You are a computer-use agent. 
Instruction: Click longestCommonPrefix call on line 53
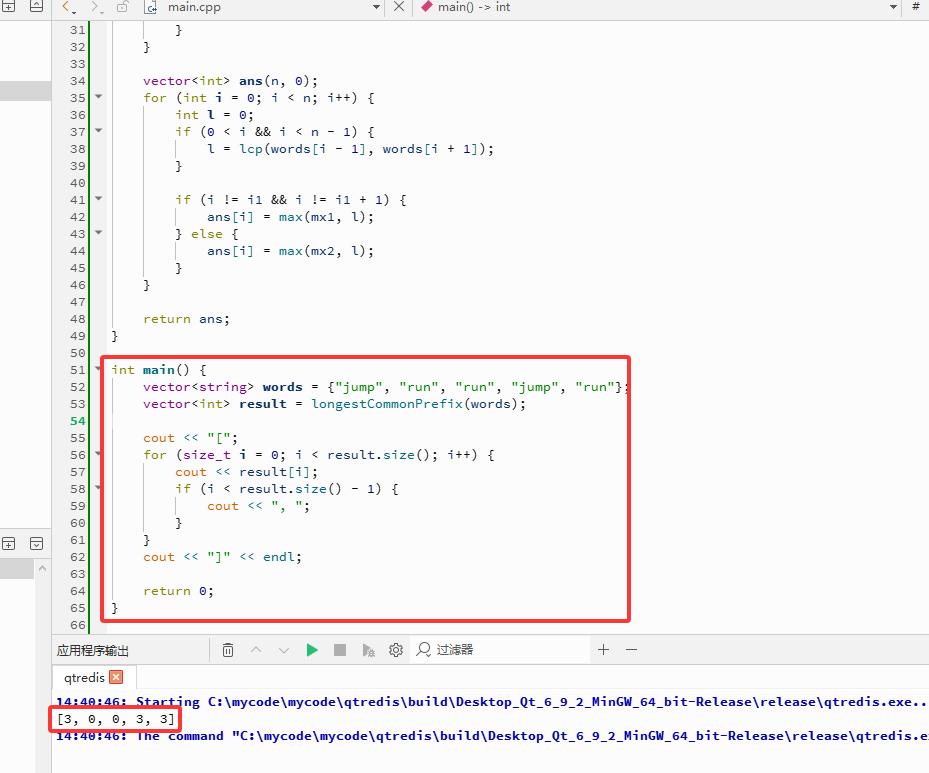(x=387, y=404)
